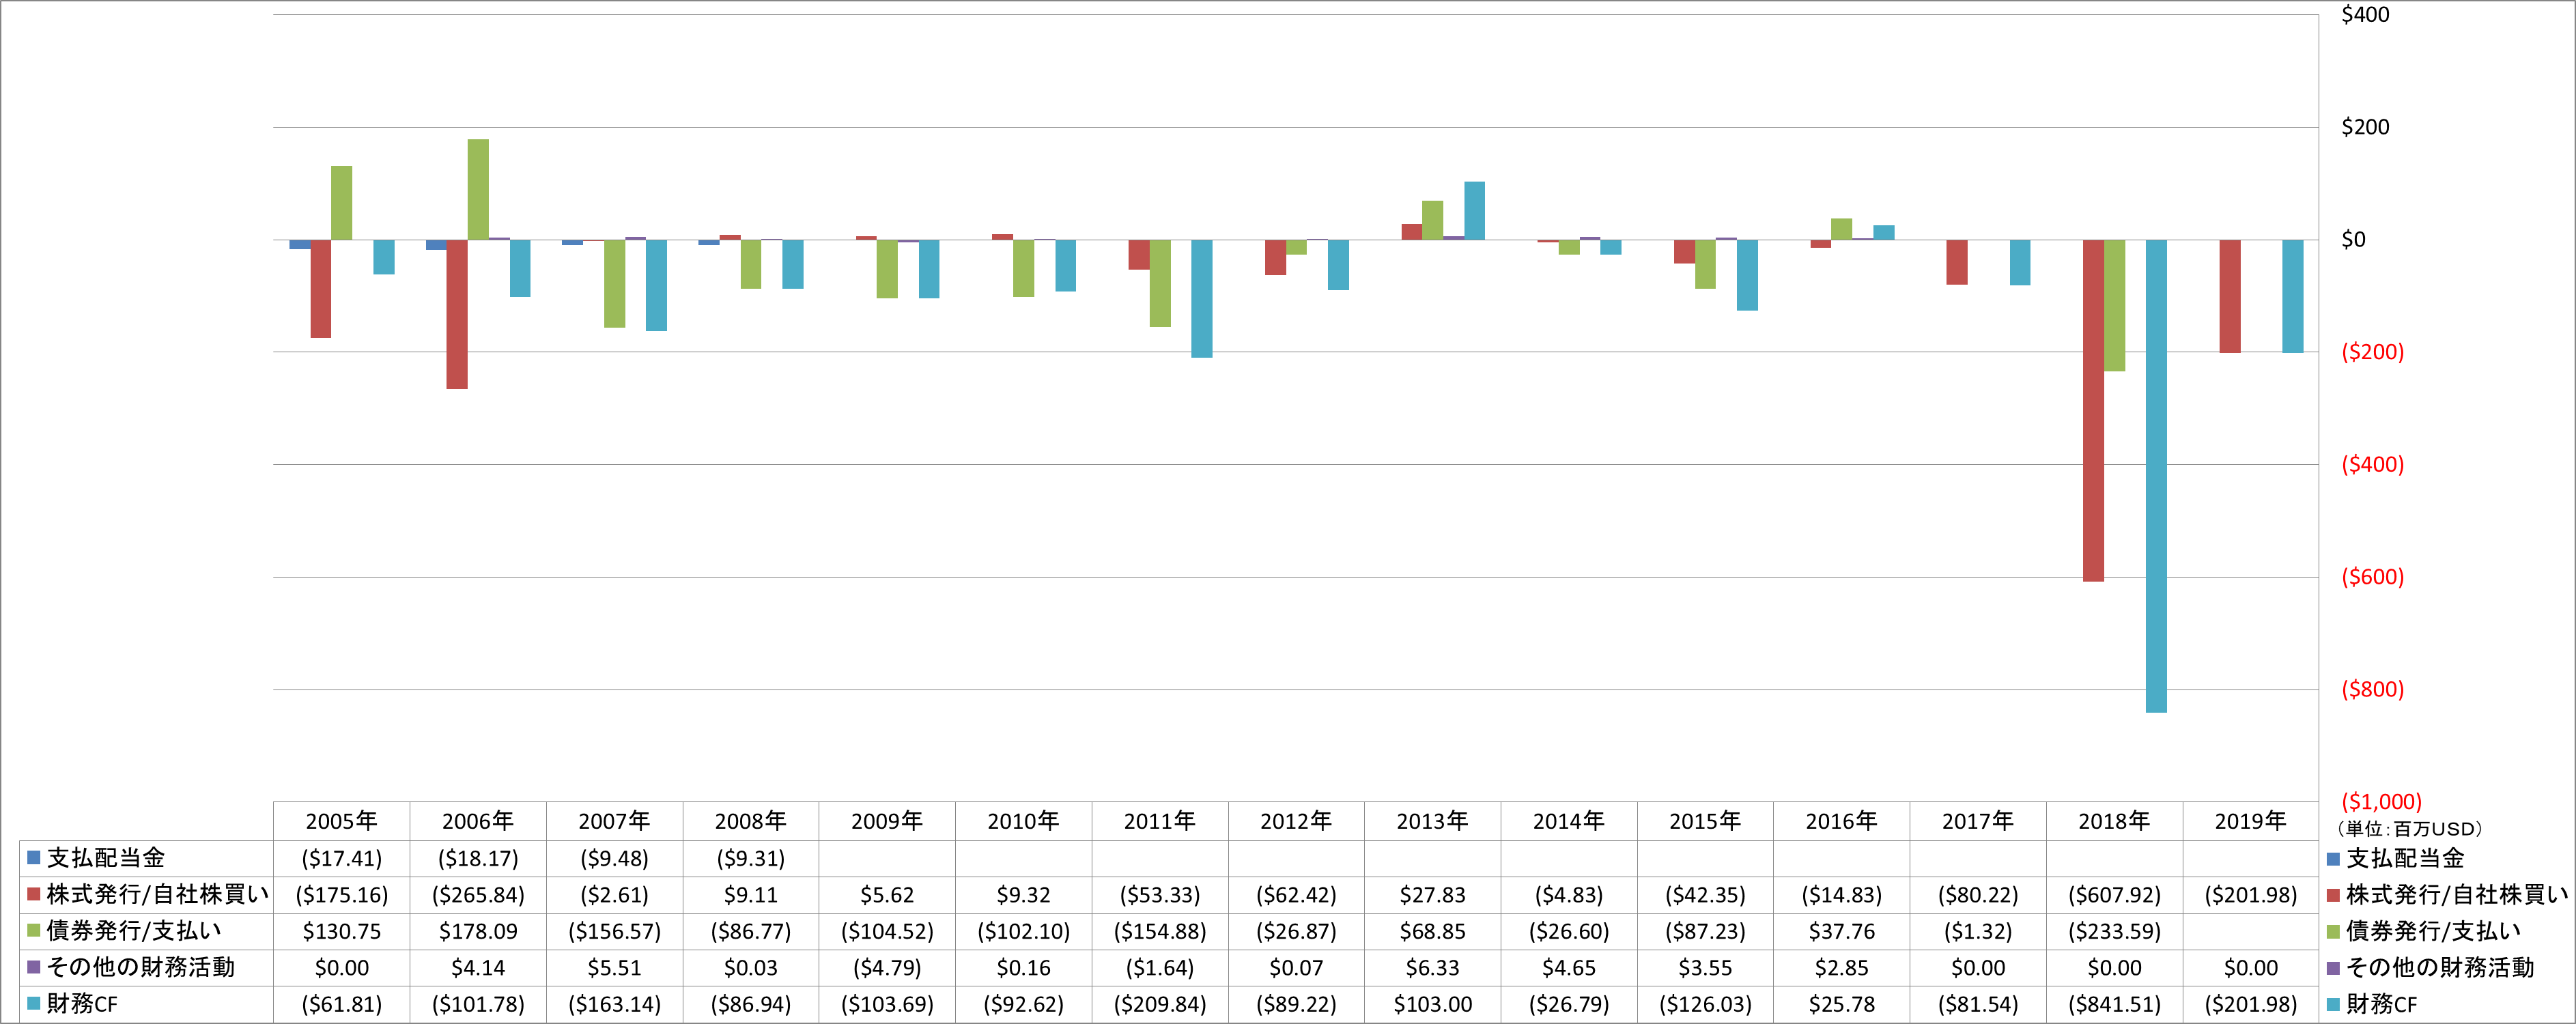Select the 2016年 column header

pos(1841,821)
